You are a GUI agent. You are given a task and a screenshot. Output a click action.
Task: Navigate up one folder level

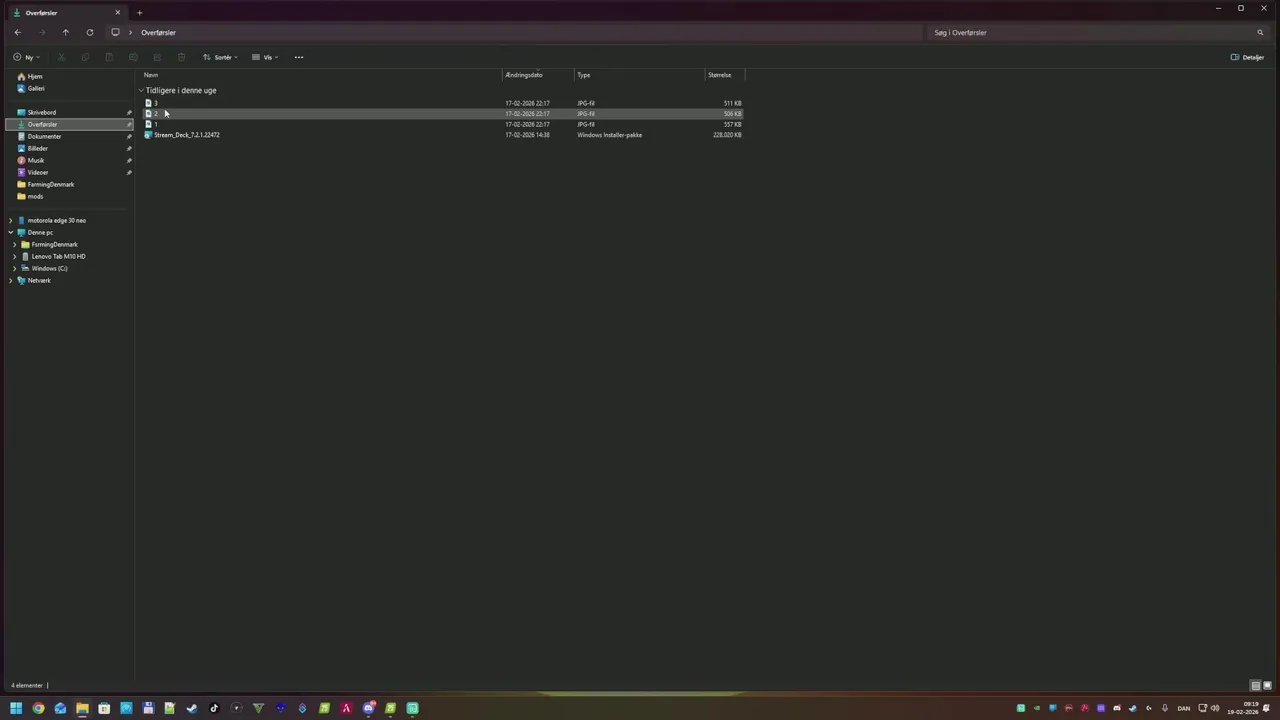click(x=65, y=32)
